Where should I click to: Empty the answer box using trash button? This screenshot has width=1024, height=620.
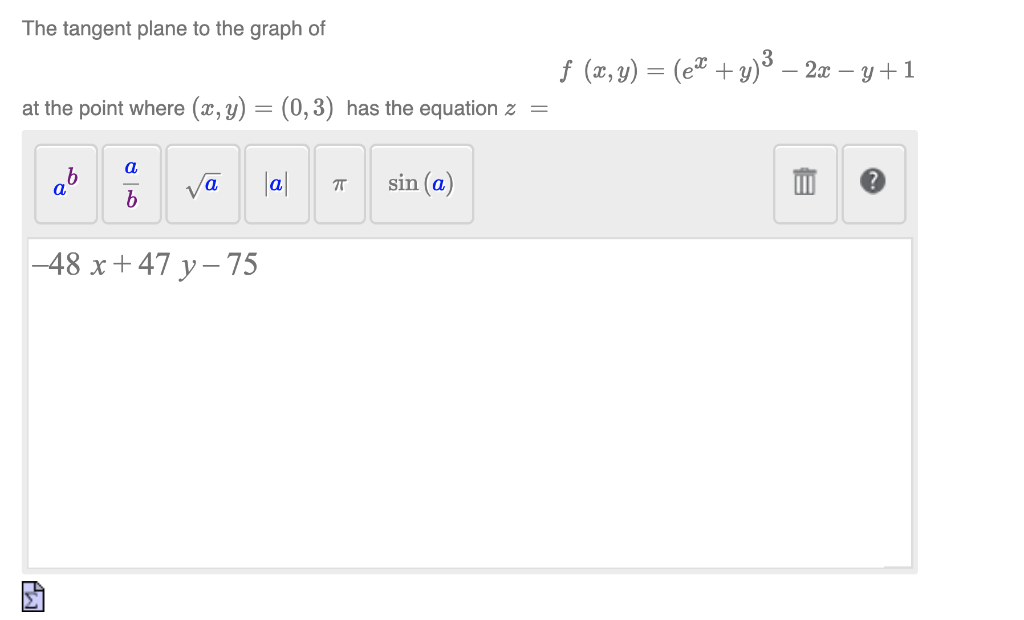click(x=804, y=184)
